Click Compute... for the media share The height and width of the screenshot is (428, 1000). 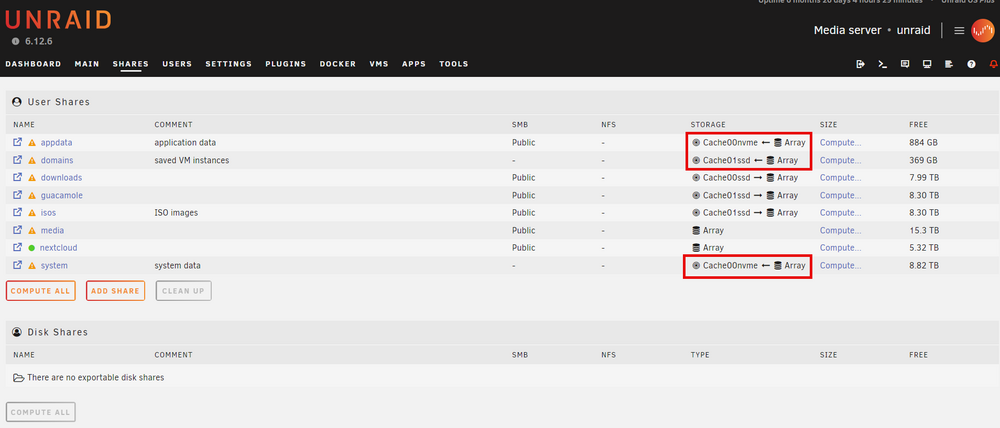[x=841, y=230]
